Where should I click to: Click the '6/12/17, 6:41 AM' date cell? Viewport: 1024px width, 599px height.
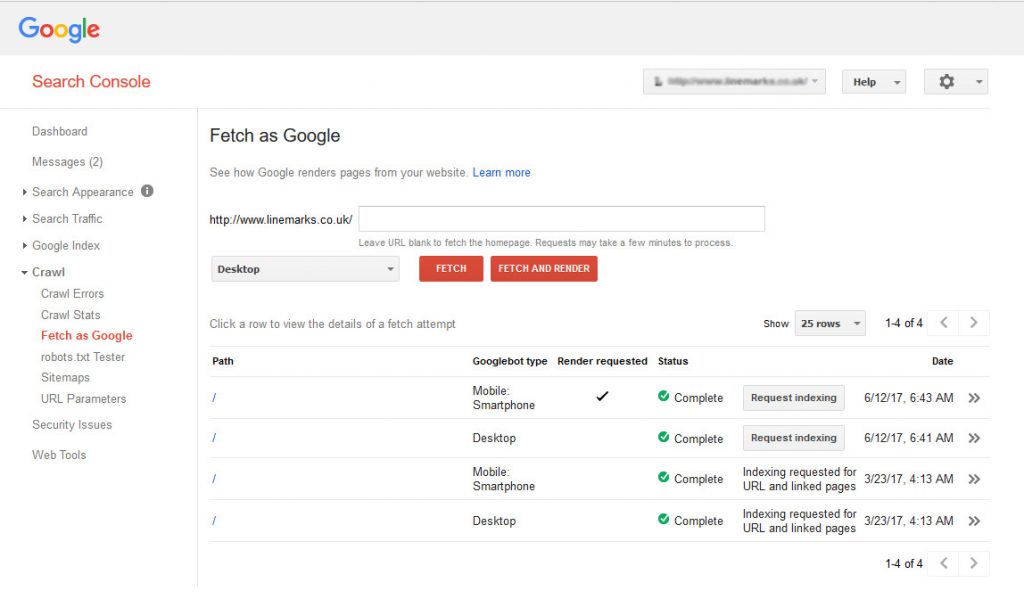908,438
